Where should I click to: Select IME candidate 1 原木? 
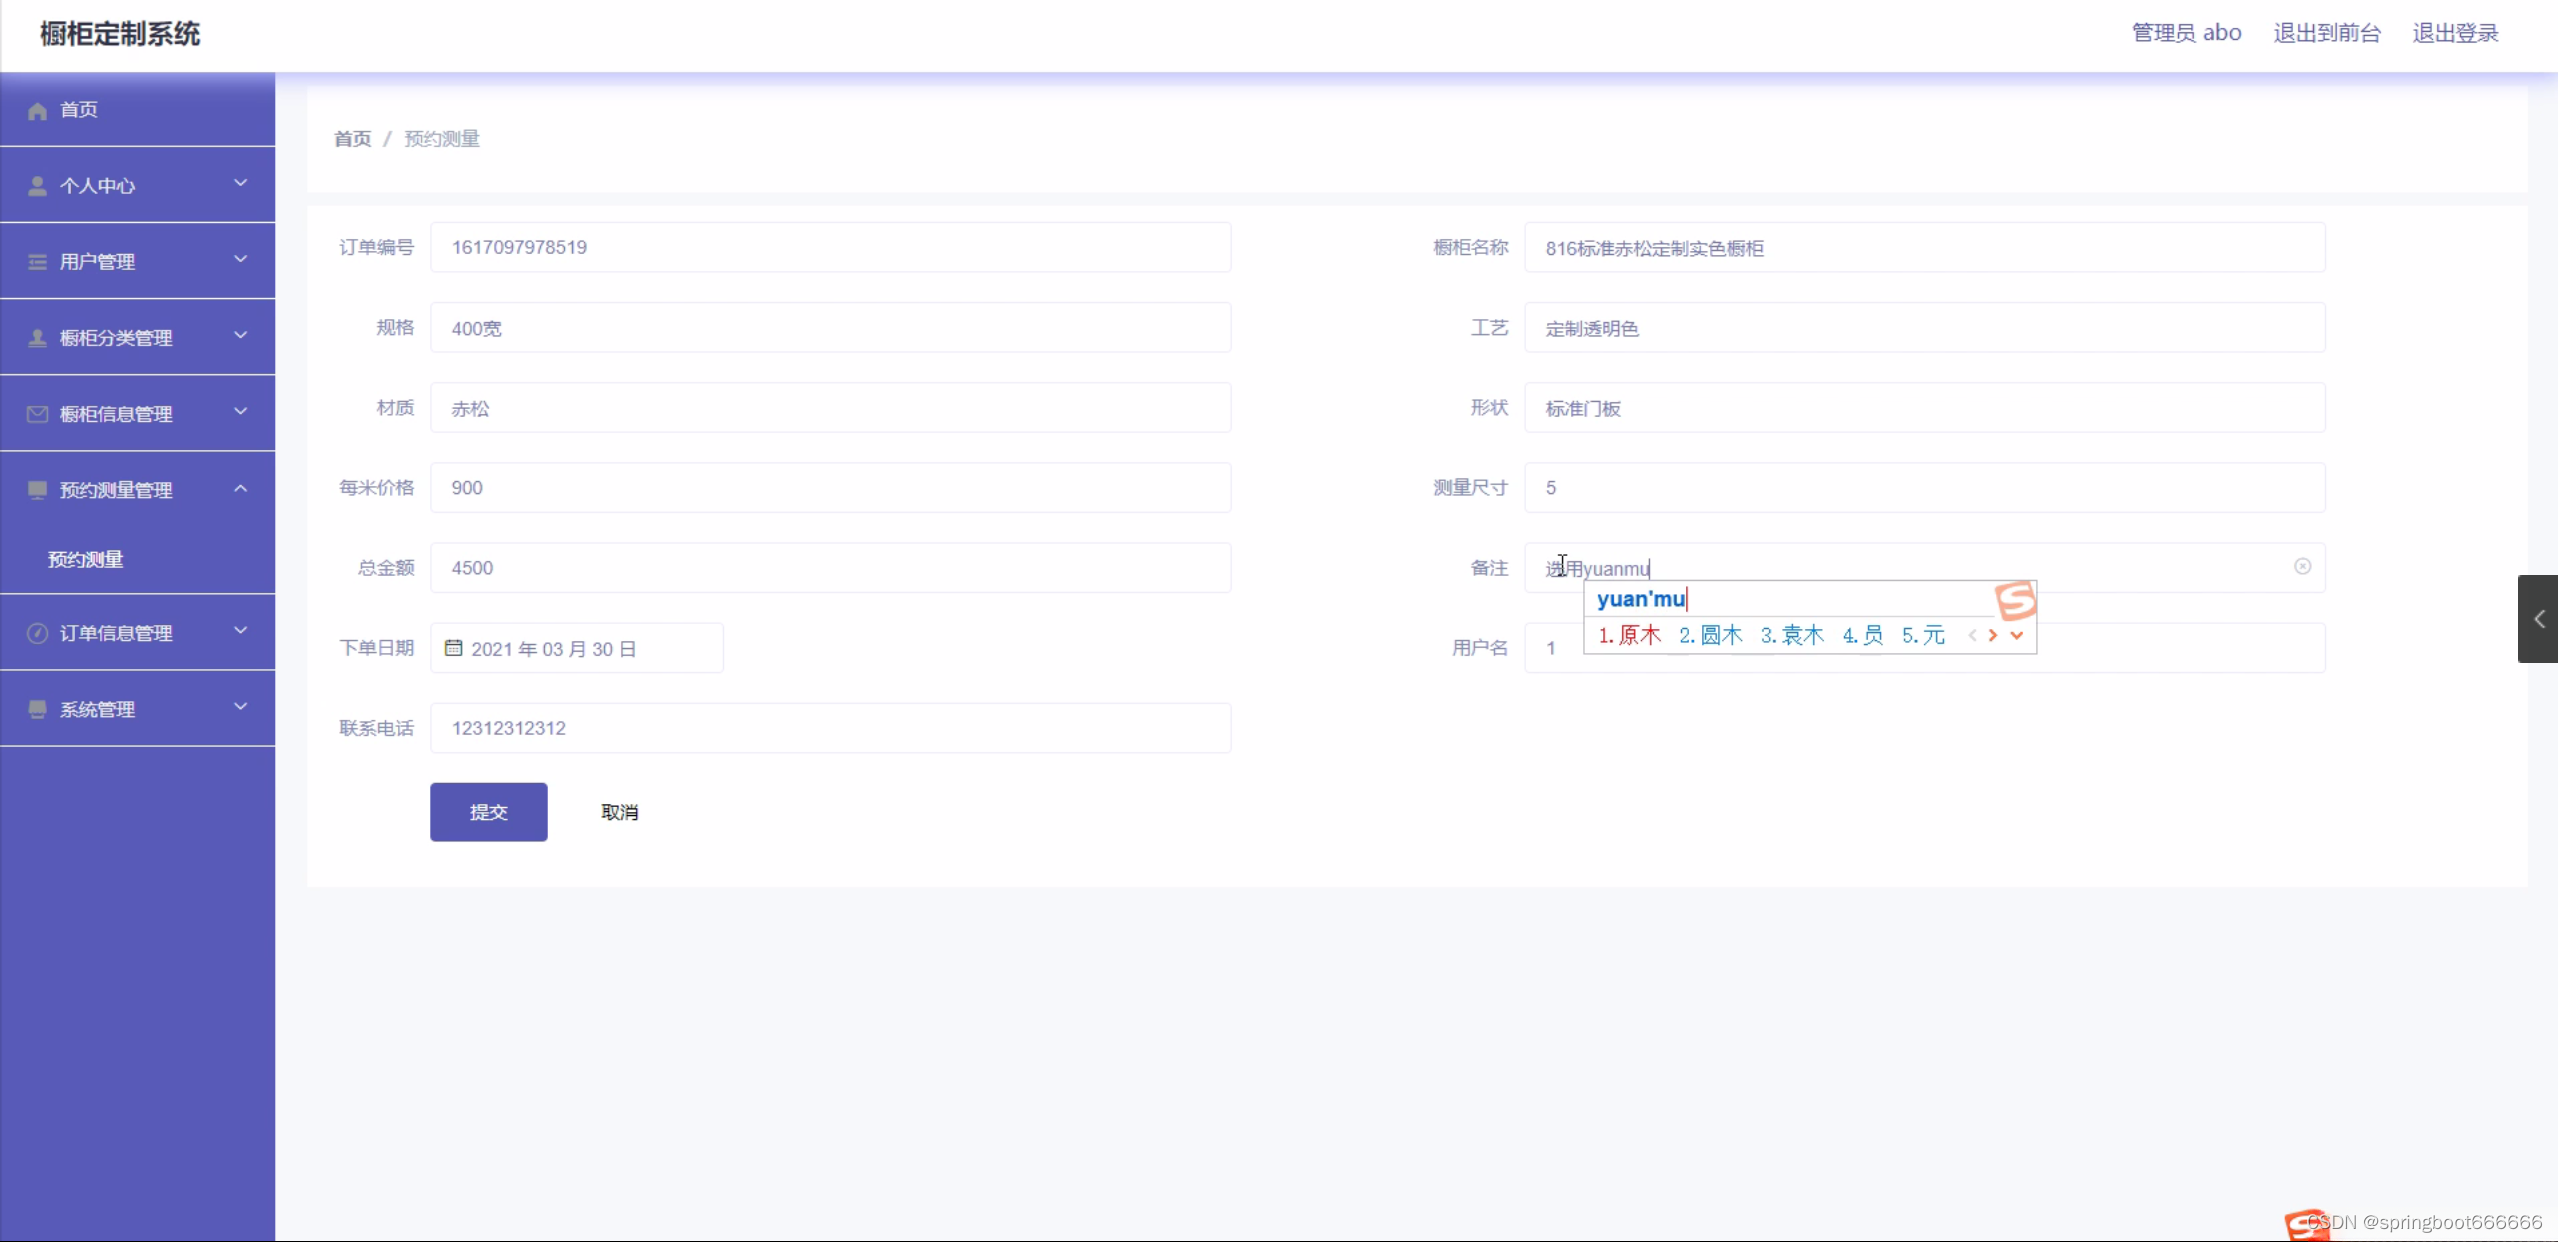click(1630, 635)
